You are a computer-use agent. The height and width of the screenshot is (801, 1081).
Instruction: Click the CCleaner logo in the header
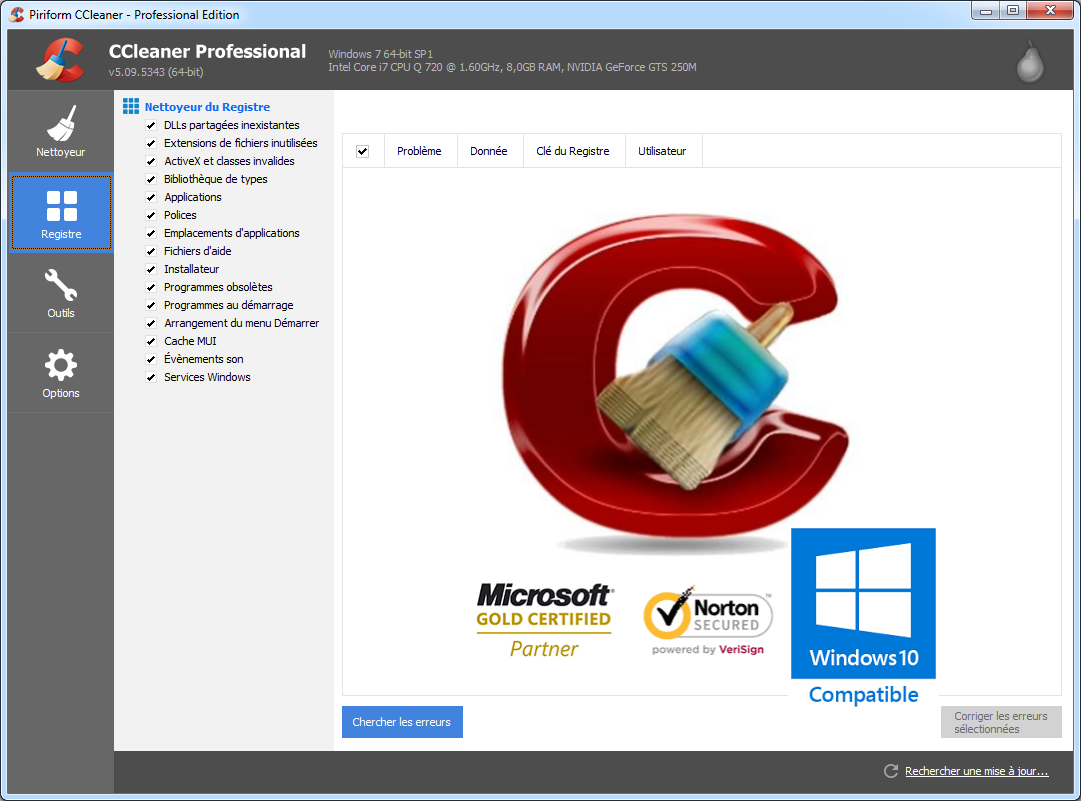click(61, 60)
